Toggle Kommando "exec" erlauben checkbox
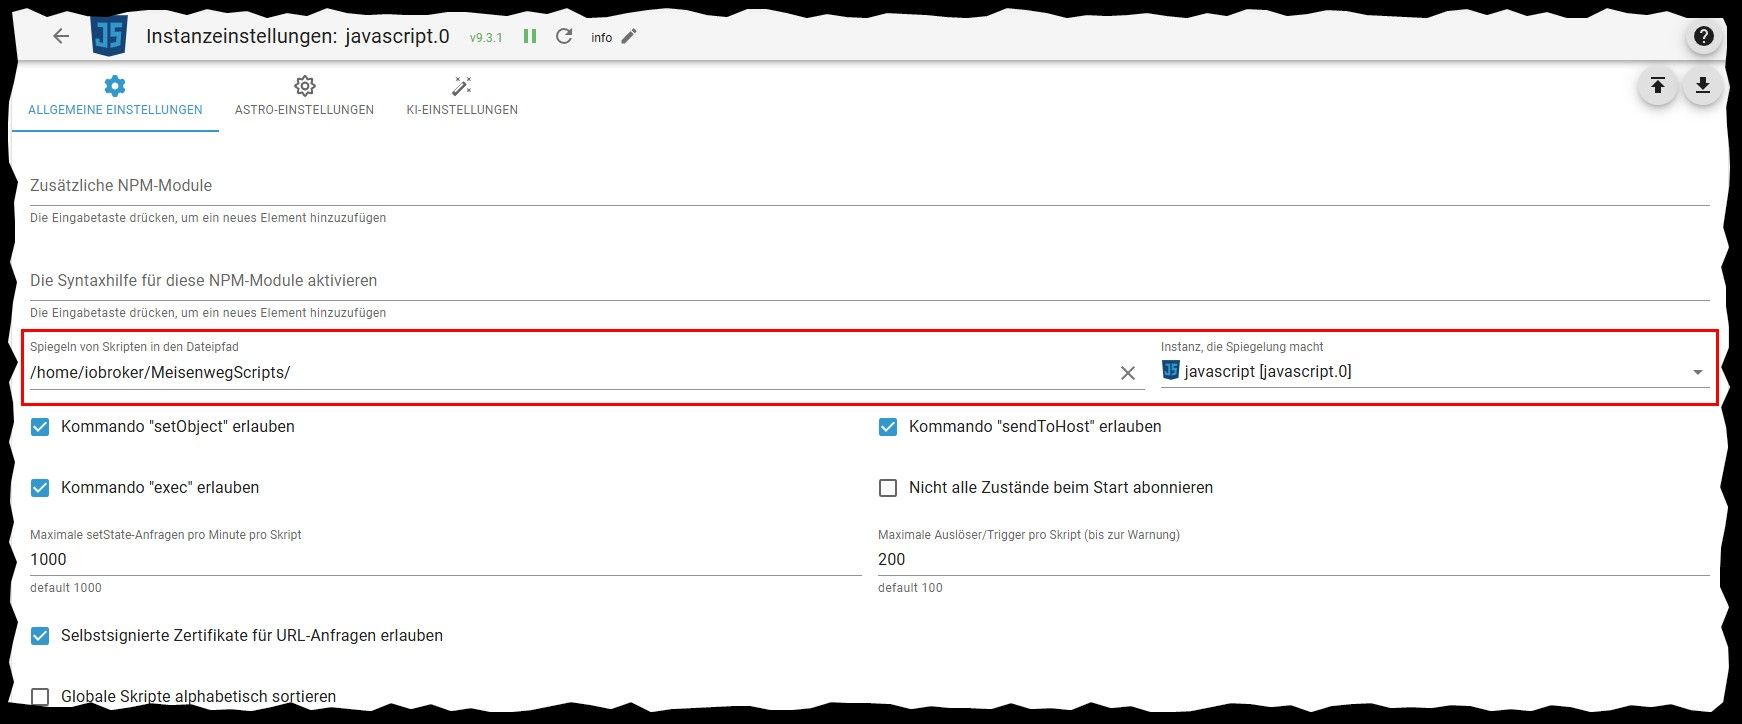 point(40,488)
